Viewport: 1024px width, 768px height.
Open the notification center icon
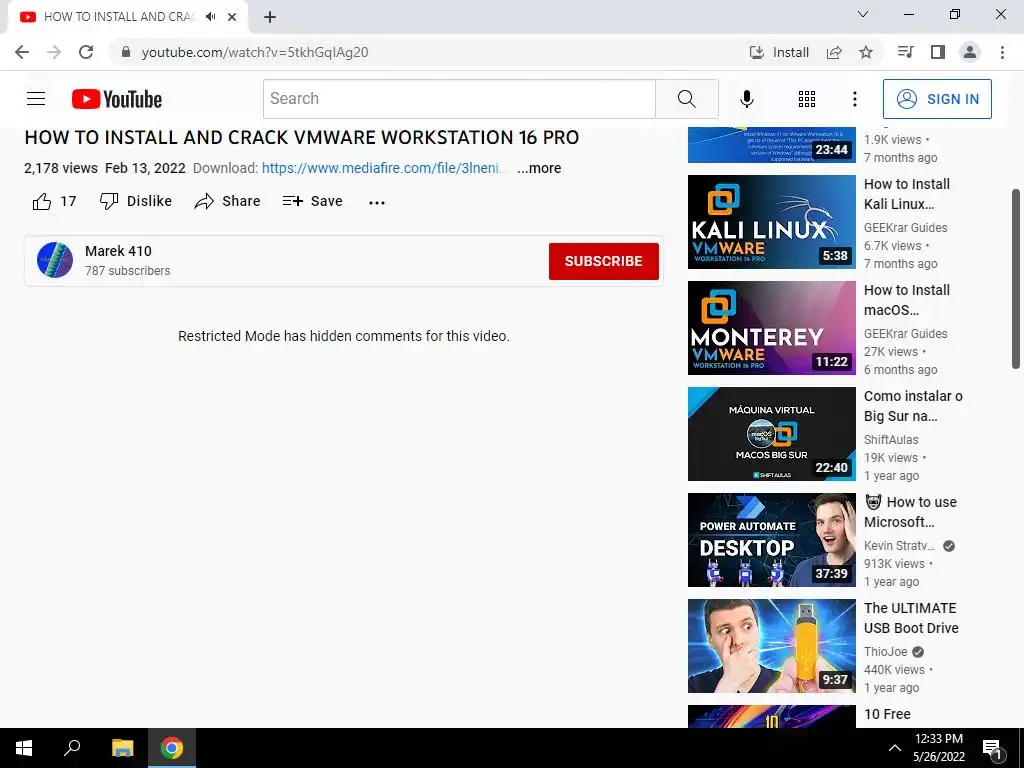(993, 750)
